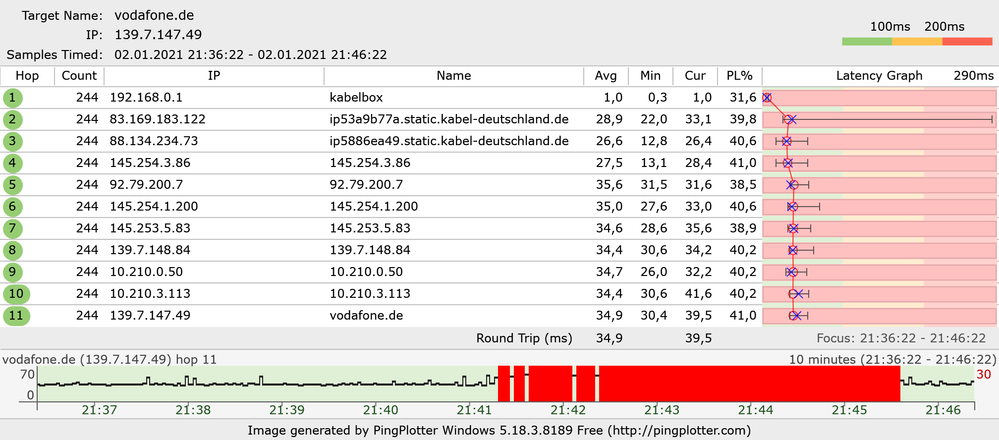This screenshot has width=999, height=440.
Task: Click Avg value 35,6 in hop 5
Action: coord(607,185)
